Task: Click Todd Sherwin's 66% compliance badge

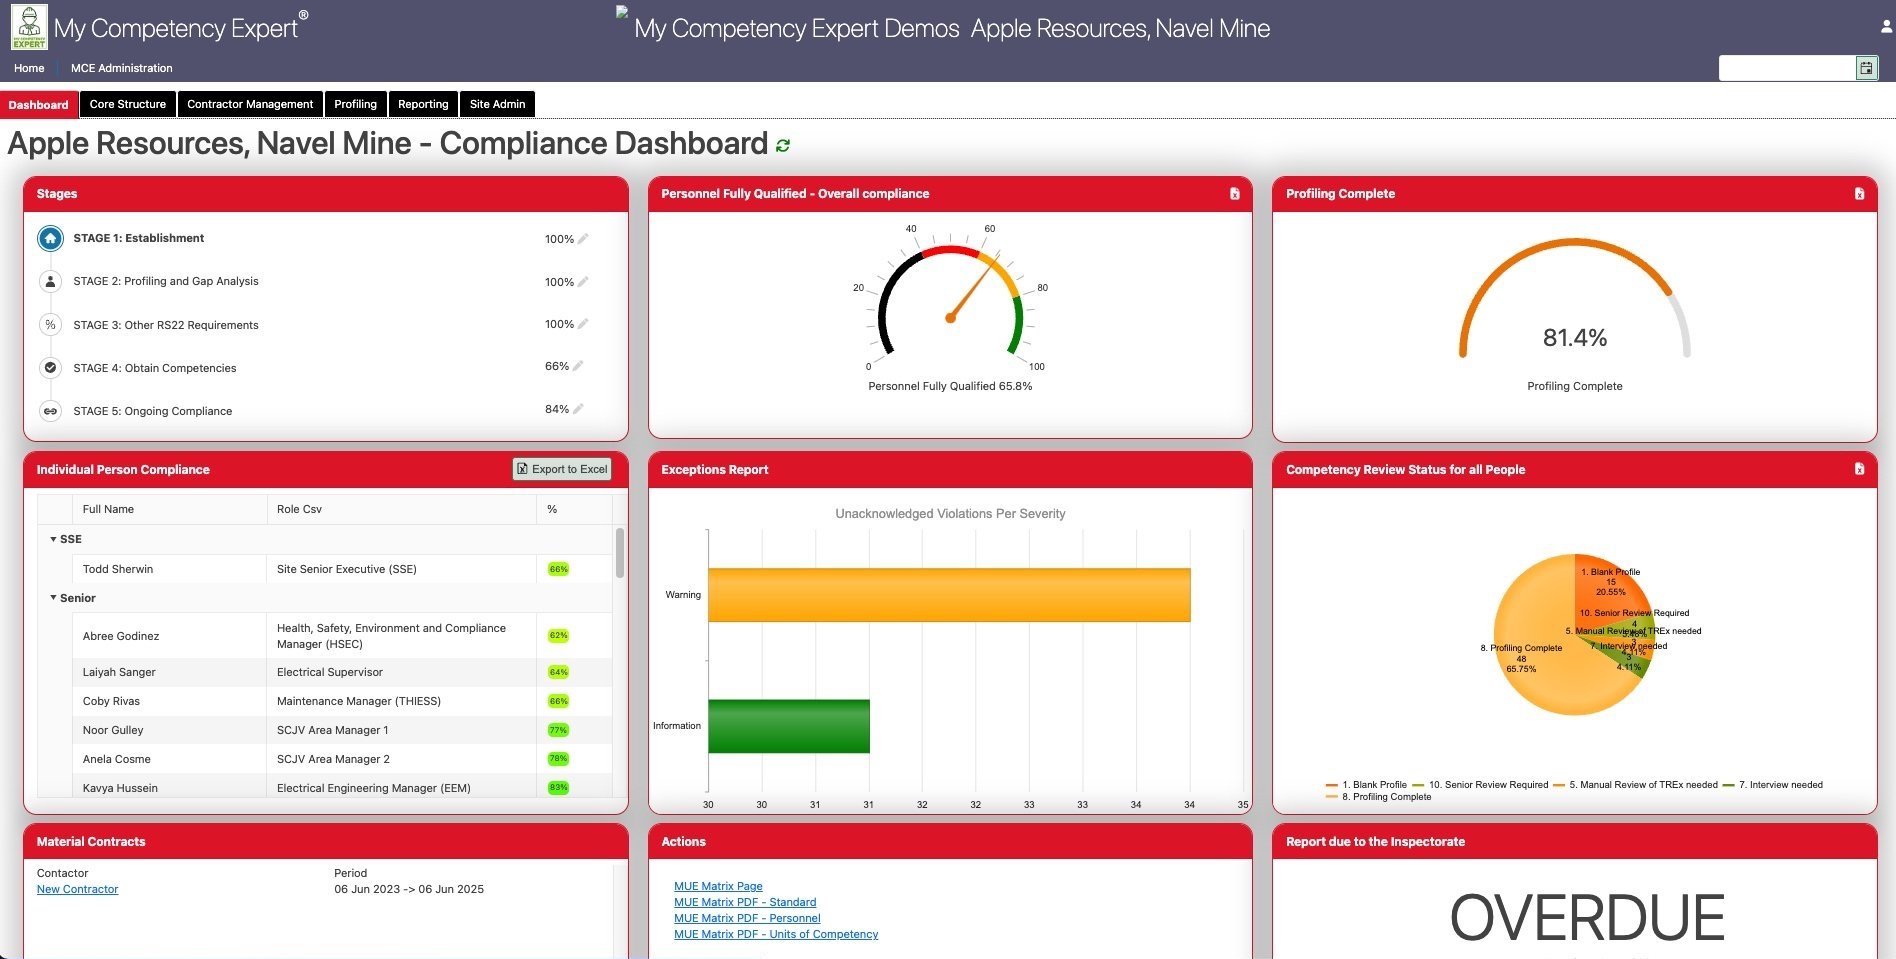Action: coord(558,569)
